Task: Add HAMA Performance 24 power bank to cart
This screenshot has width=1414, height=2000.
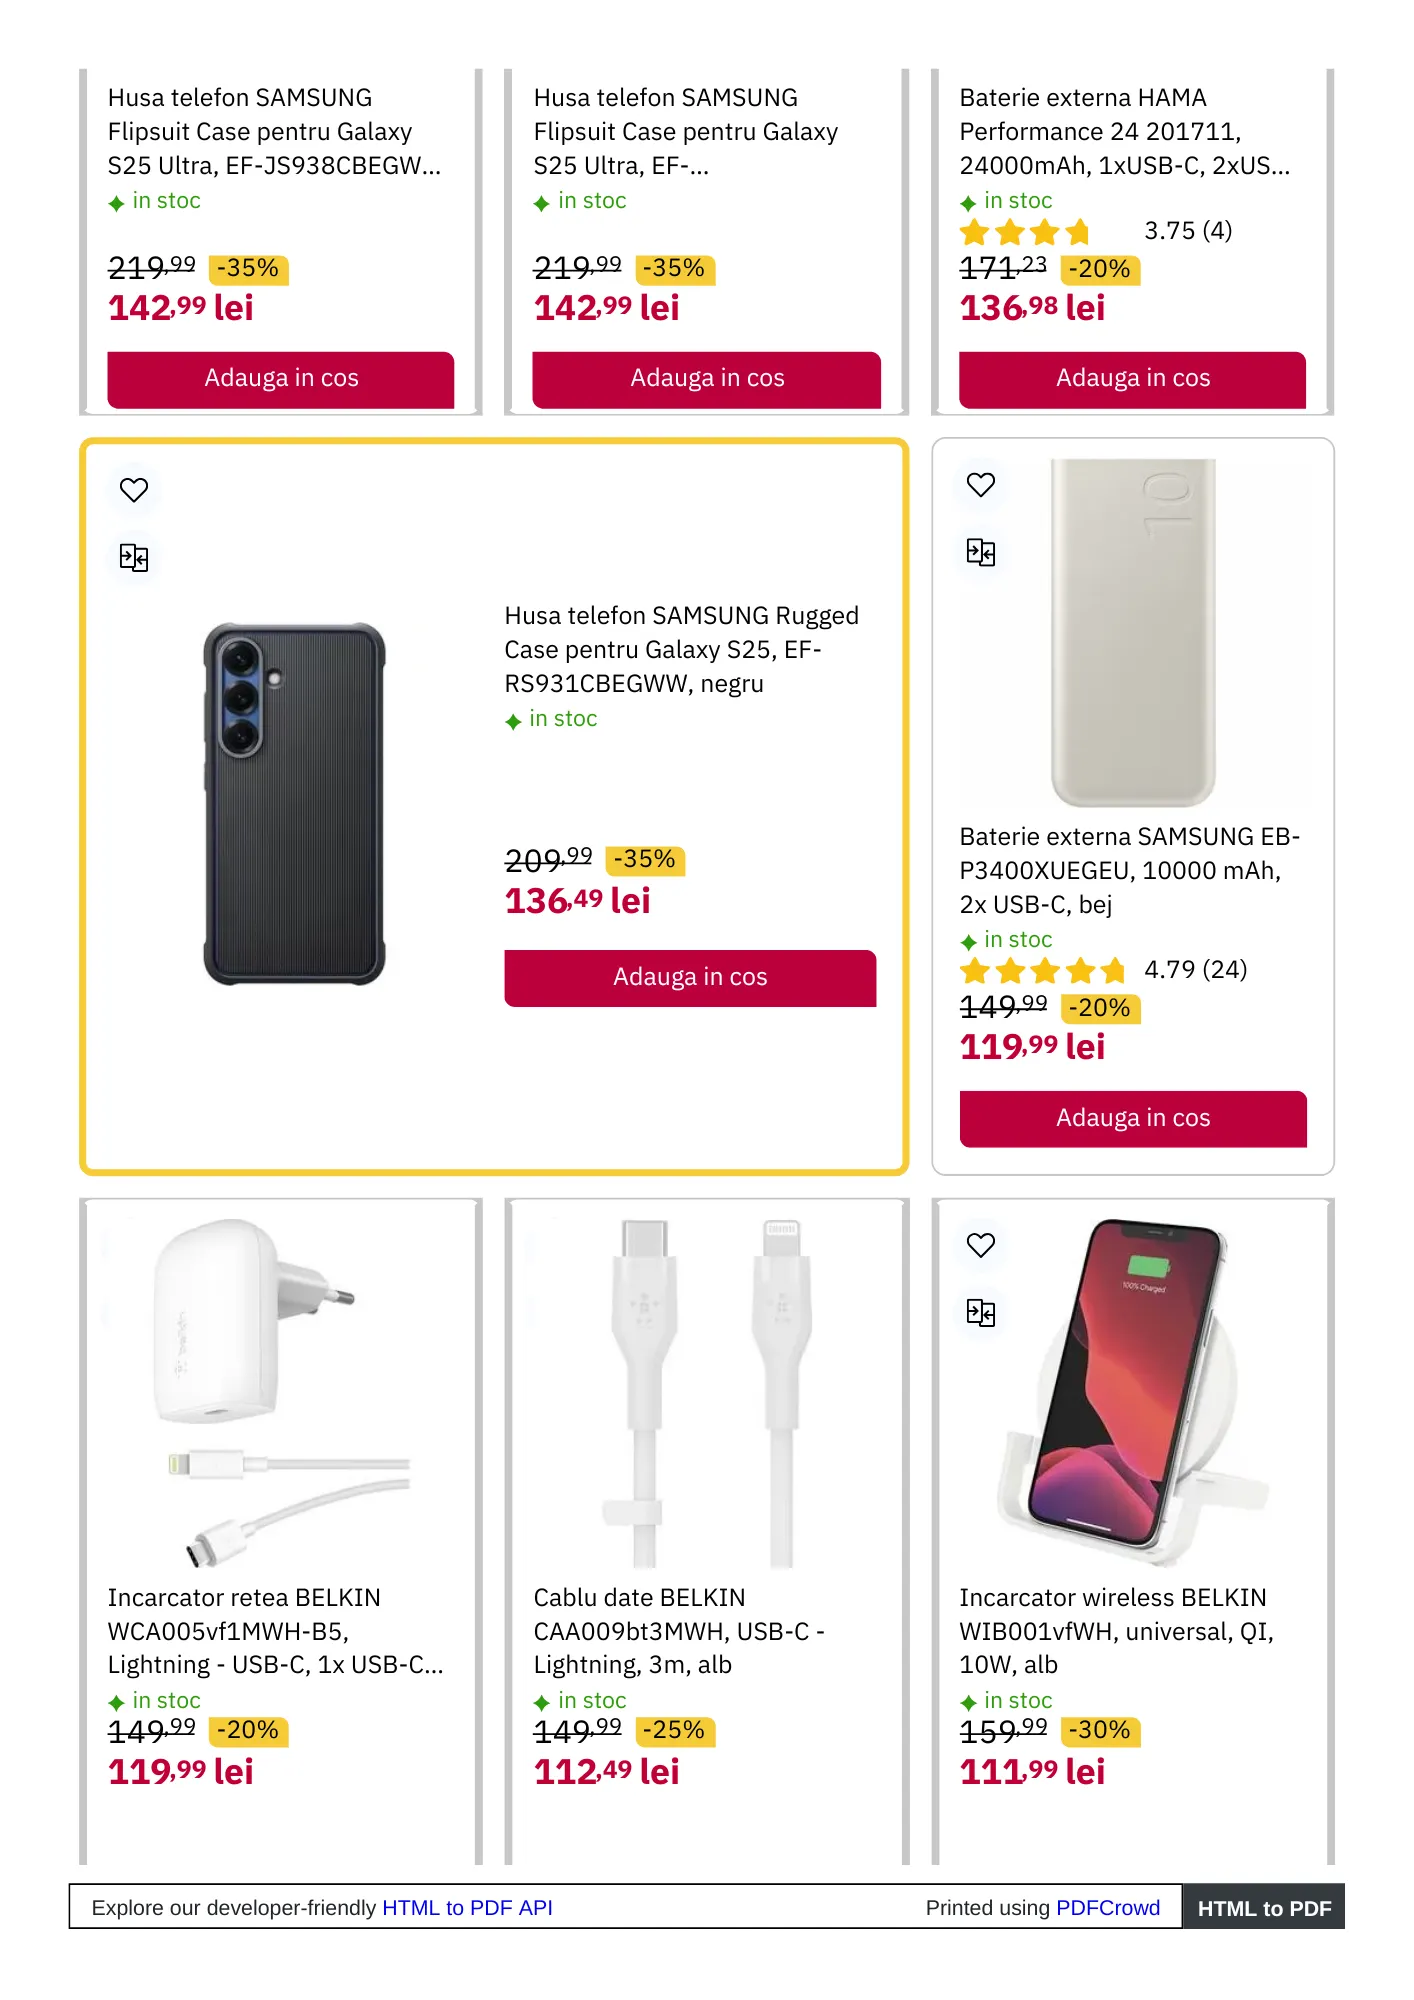Action: 1132,379
